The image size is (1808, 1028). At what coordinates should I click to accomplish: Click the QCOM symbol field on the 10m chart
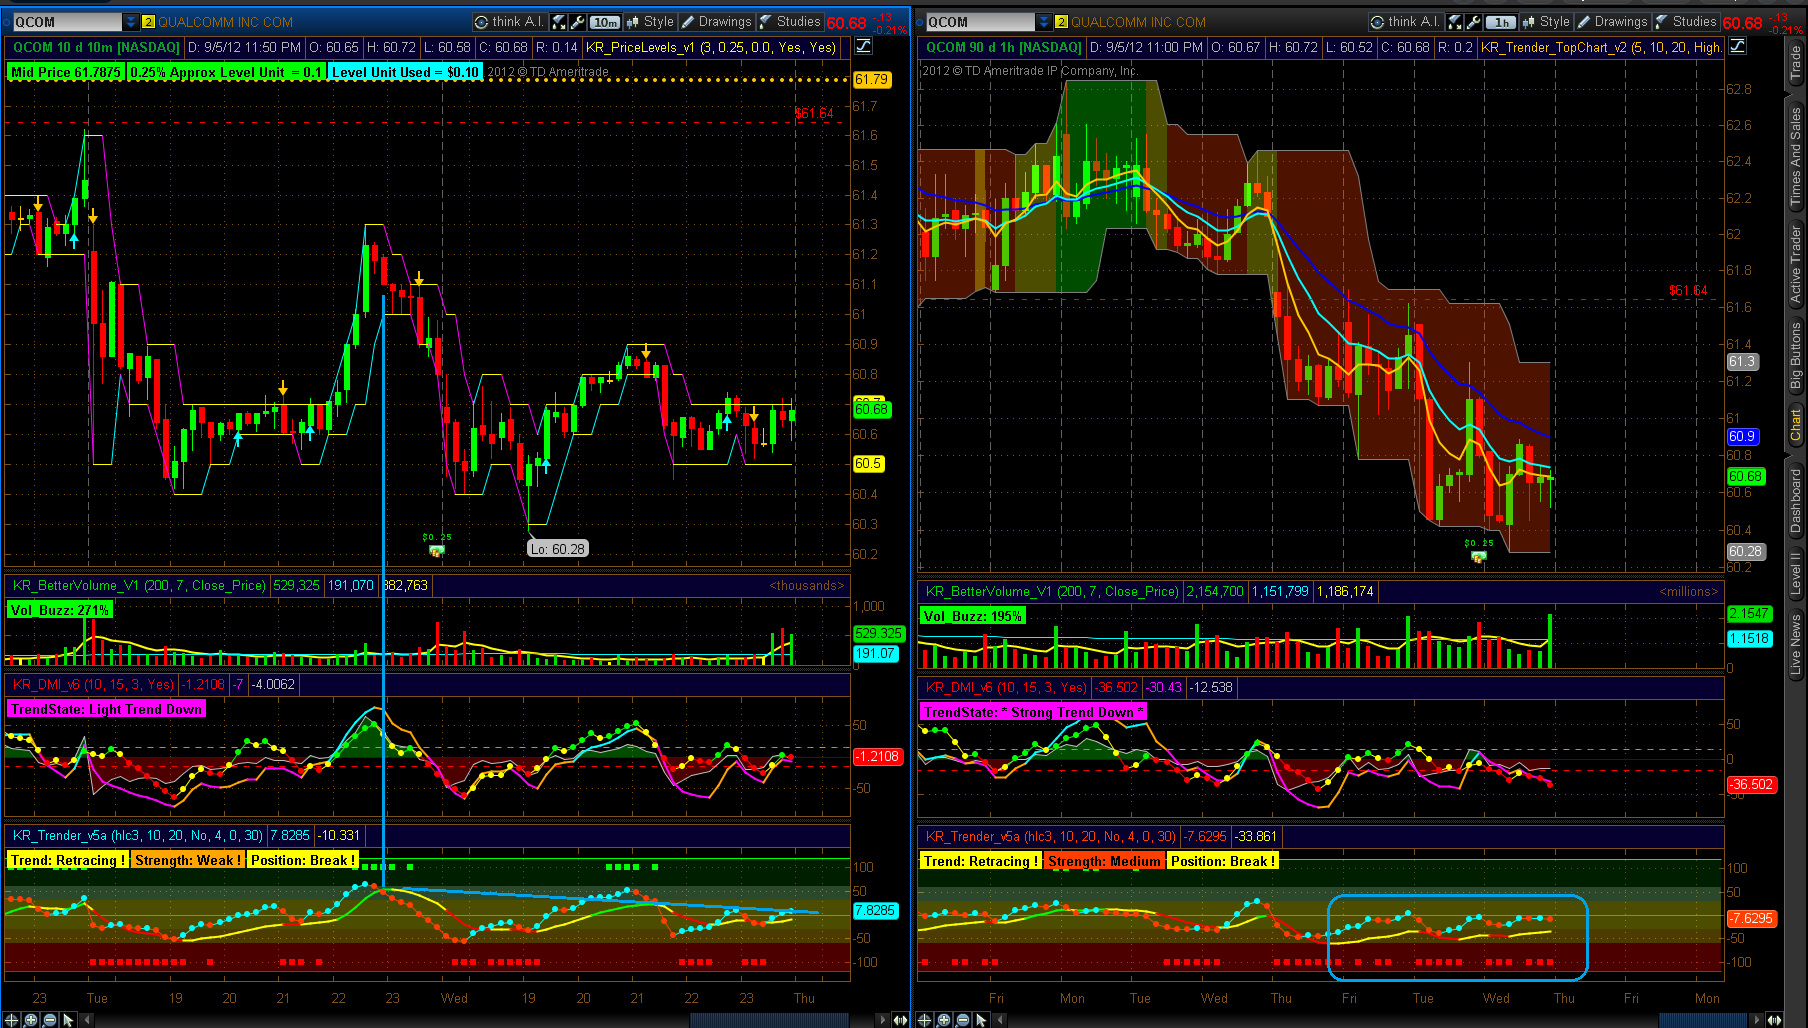click(66, 22)
